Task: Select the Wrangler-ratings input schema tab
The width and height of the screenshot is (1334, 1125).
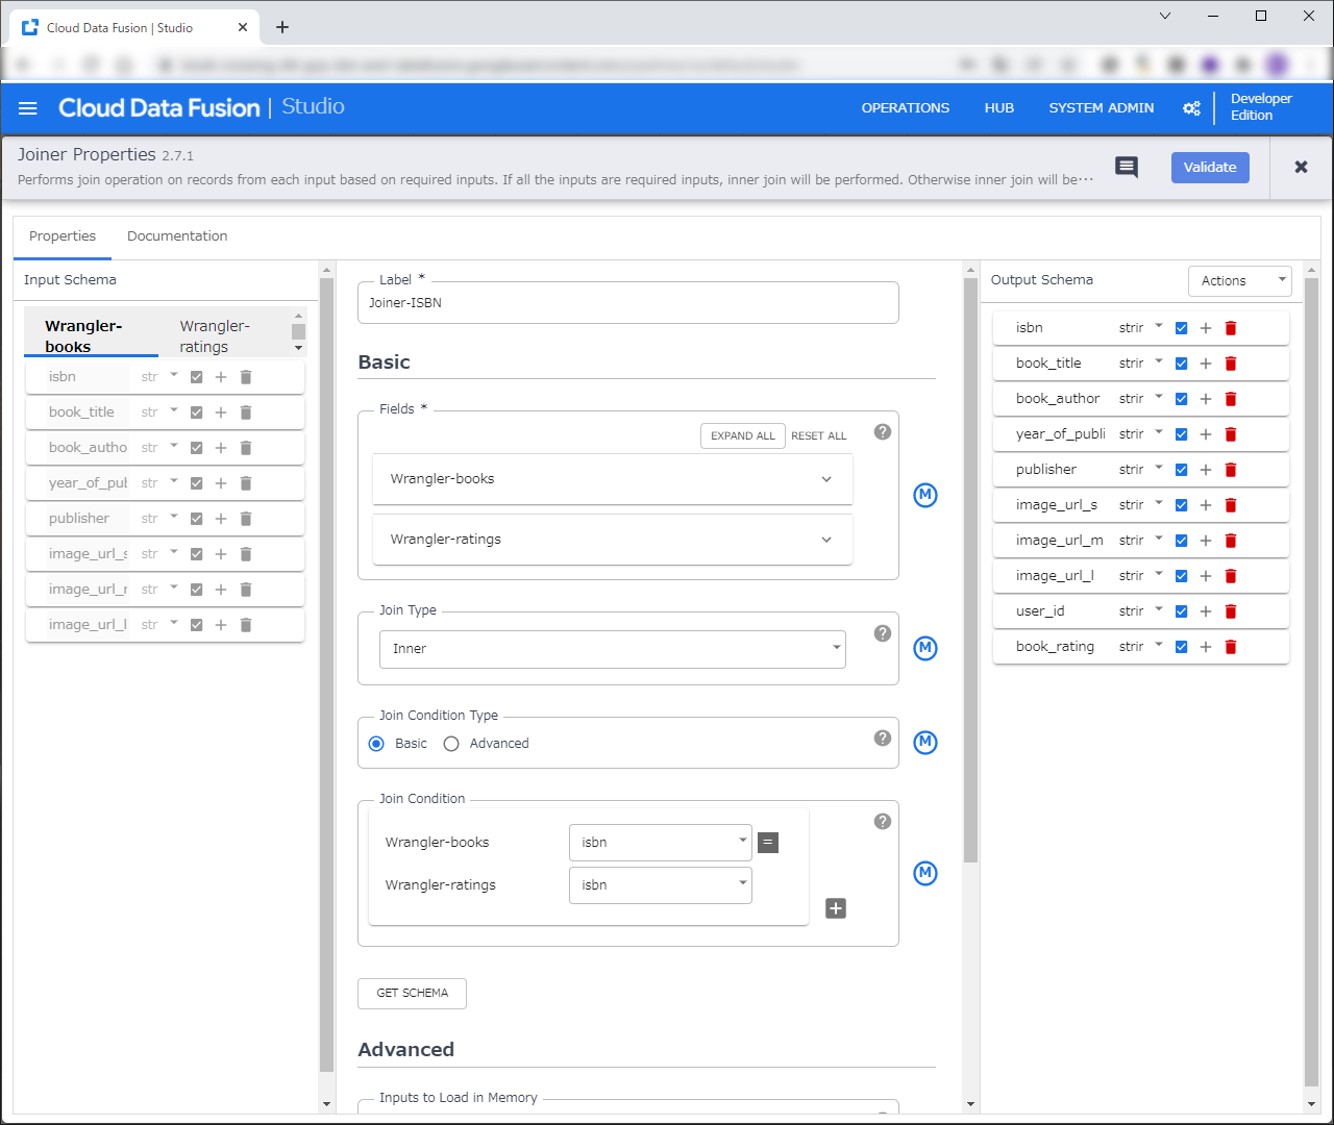Action: pyautogui.click(x=216, y=336)
